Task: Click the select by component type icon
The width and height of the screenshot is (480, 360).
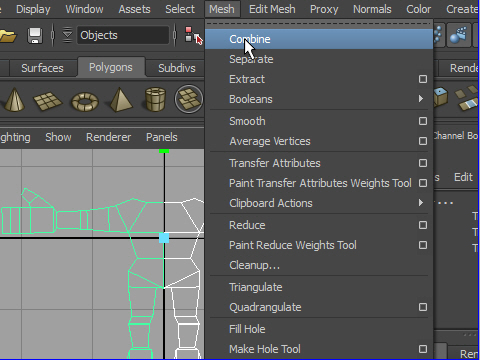Action: click(x=194, y=36)
